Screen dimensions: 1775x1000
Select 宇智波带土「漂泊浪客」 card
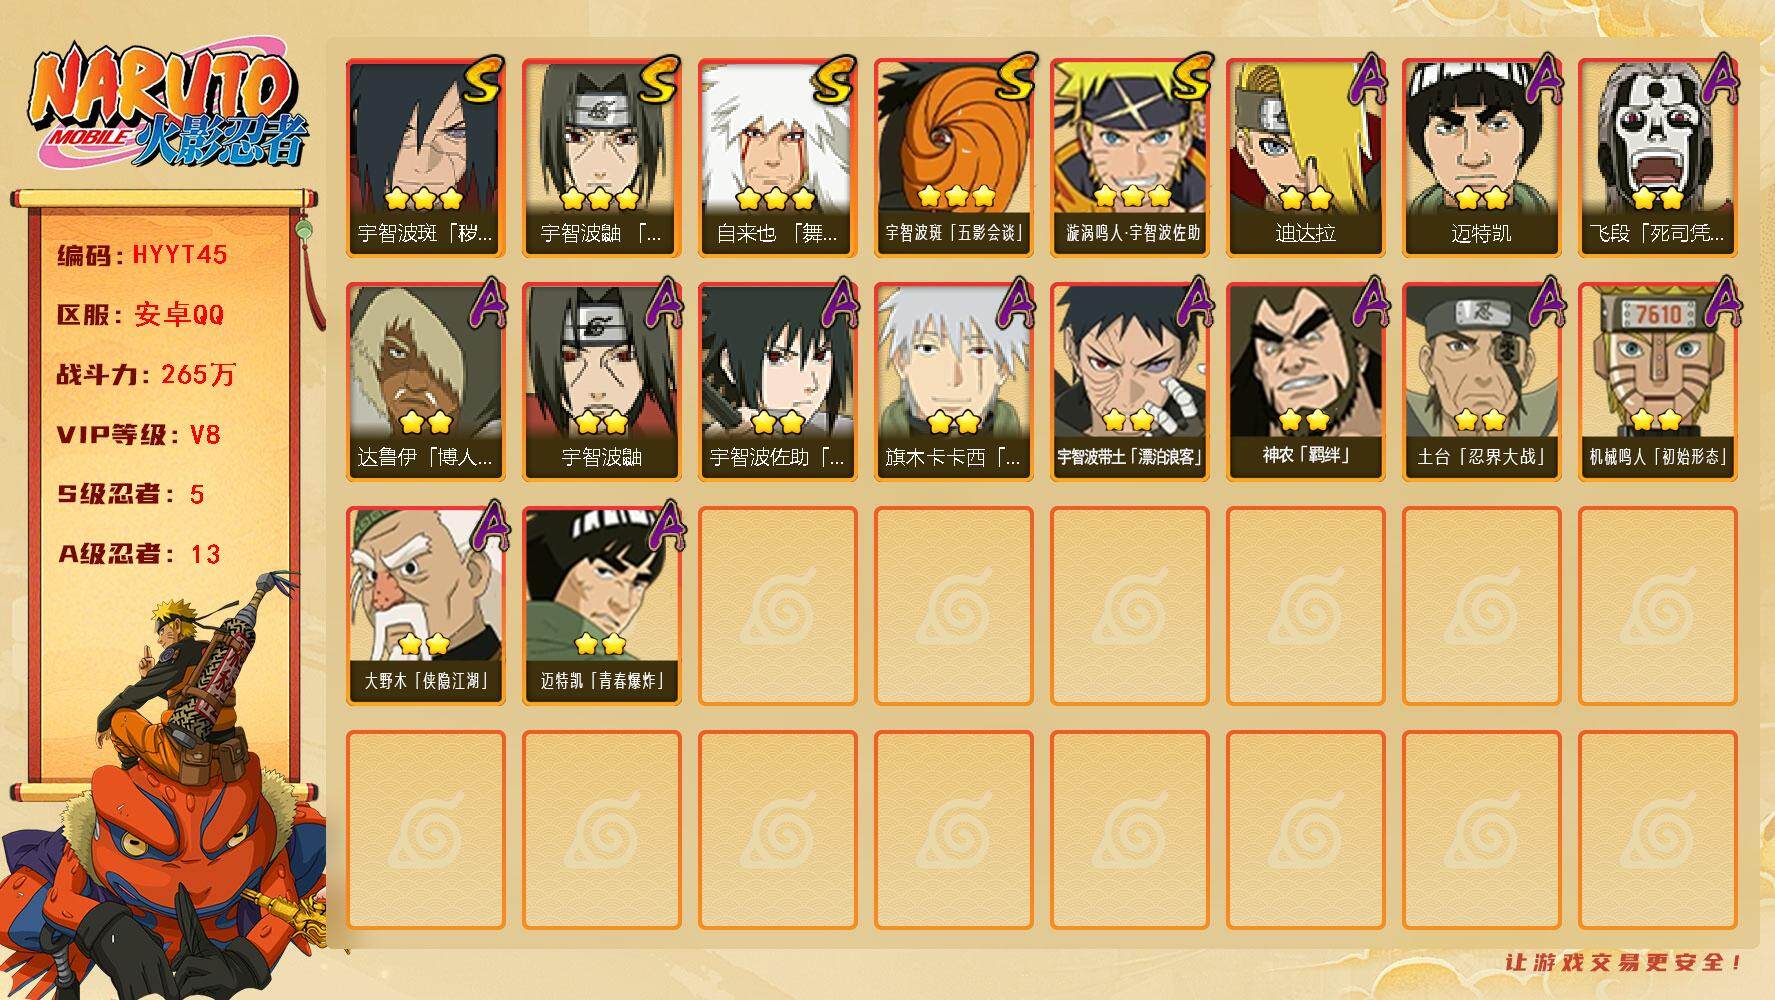(x=1129, y=382)
